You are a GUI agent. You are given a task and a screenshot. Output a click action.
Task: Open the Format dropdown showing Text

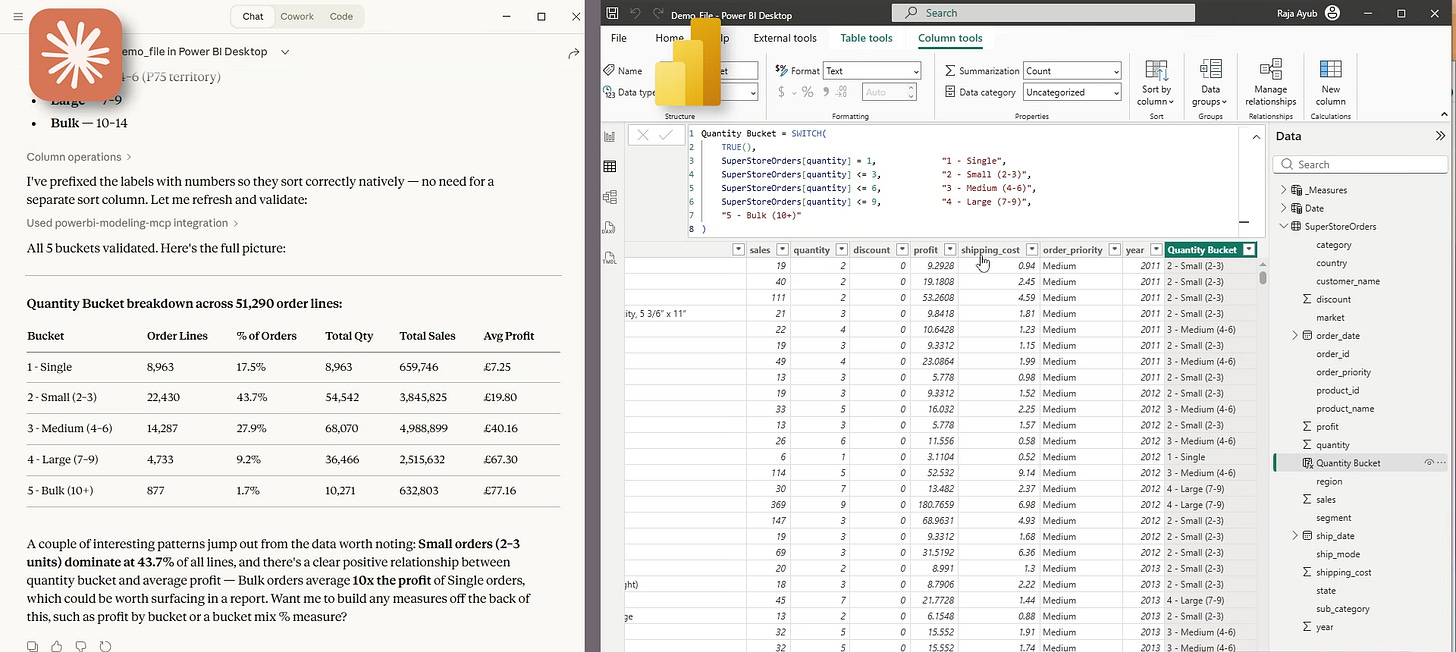[871, 71]
